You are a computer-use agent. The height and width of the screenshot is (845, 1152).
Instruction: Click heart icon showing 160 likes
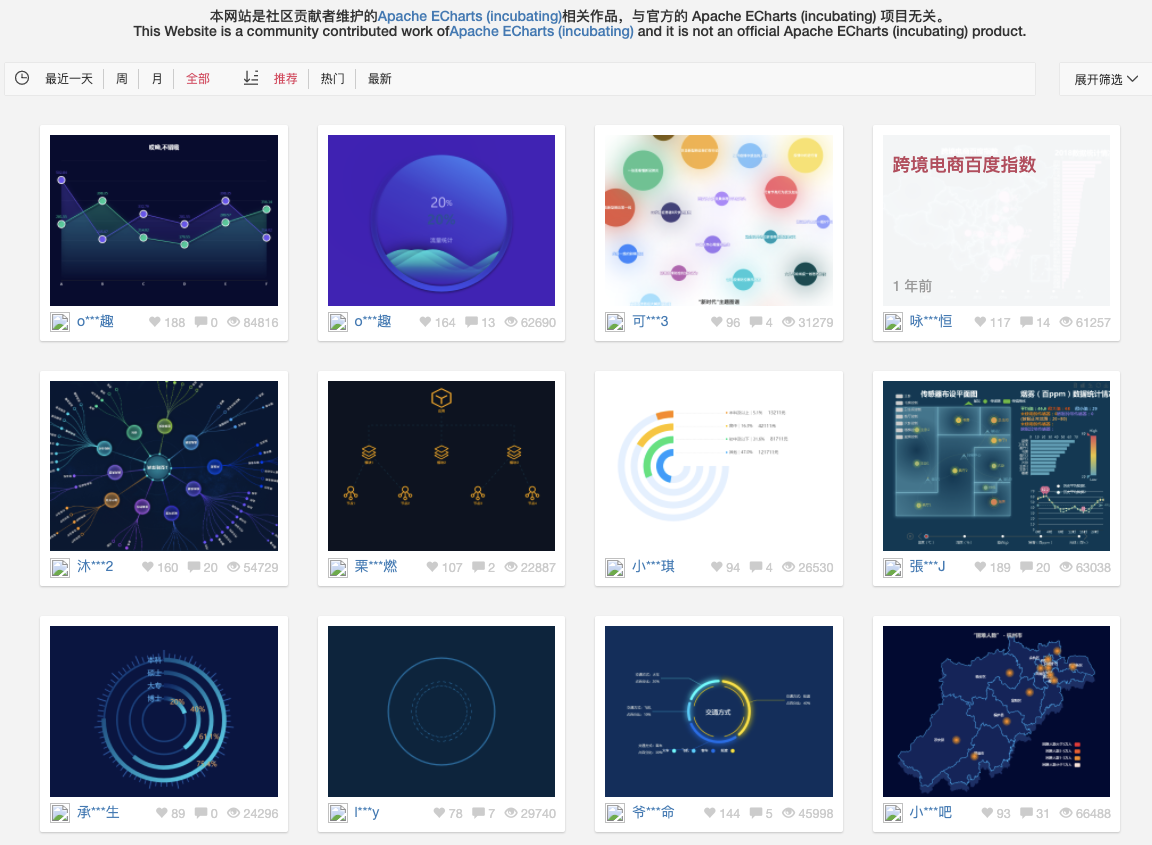click(147, 567)
